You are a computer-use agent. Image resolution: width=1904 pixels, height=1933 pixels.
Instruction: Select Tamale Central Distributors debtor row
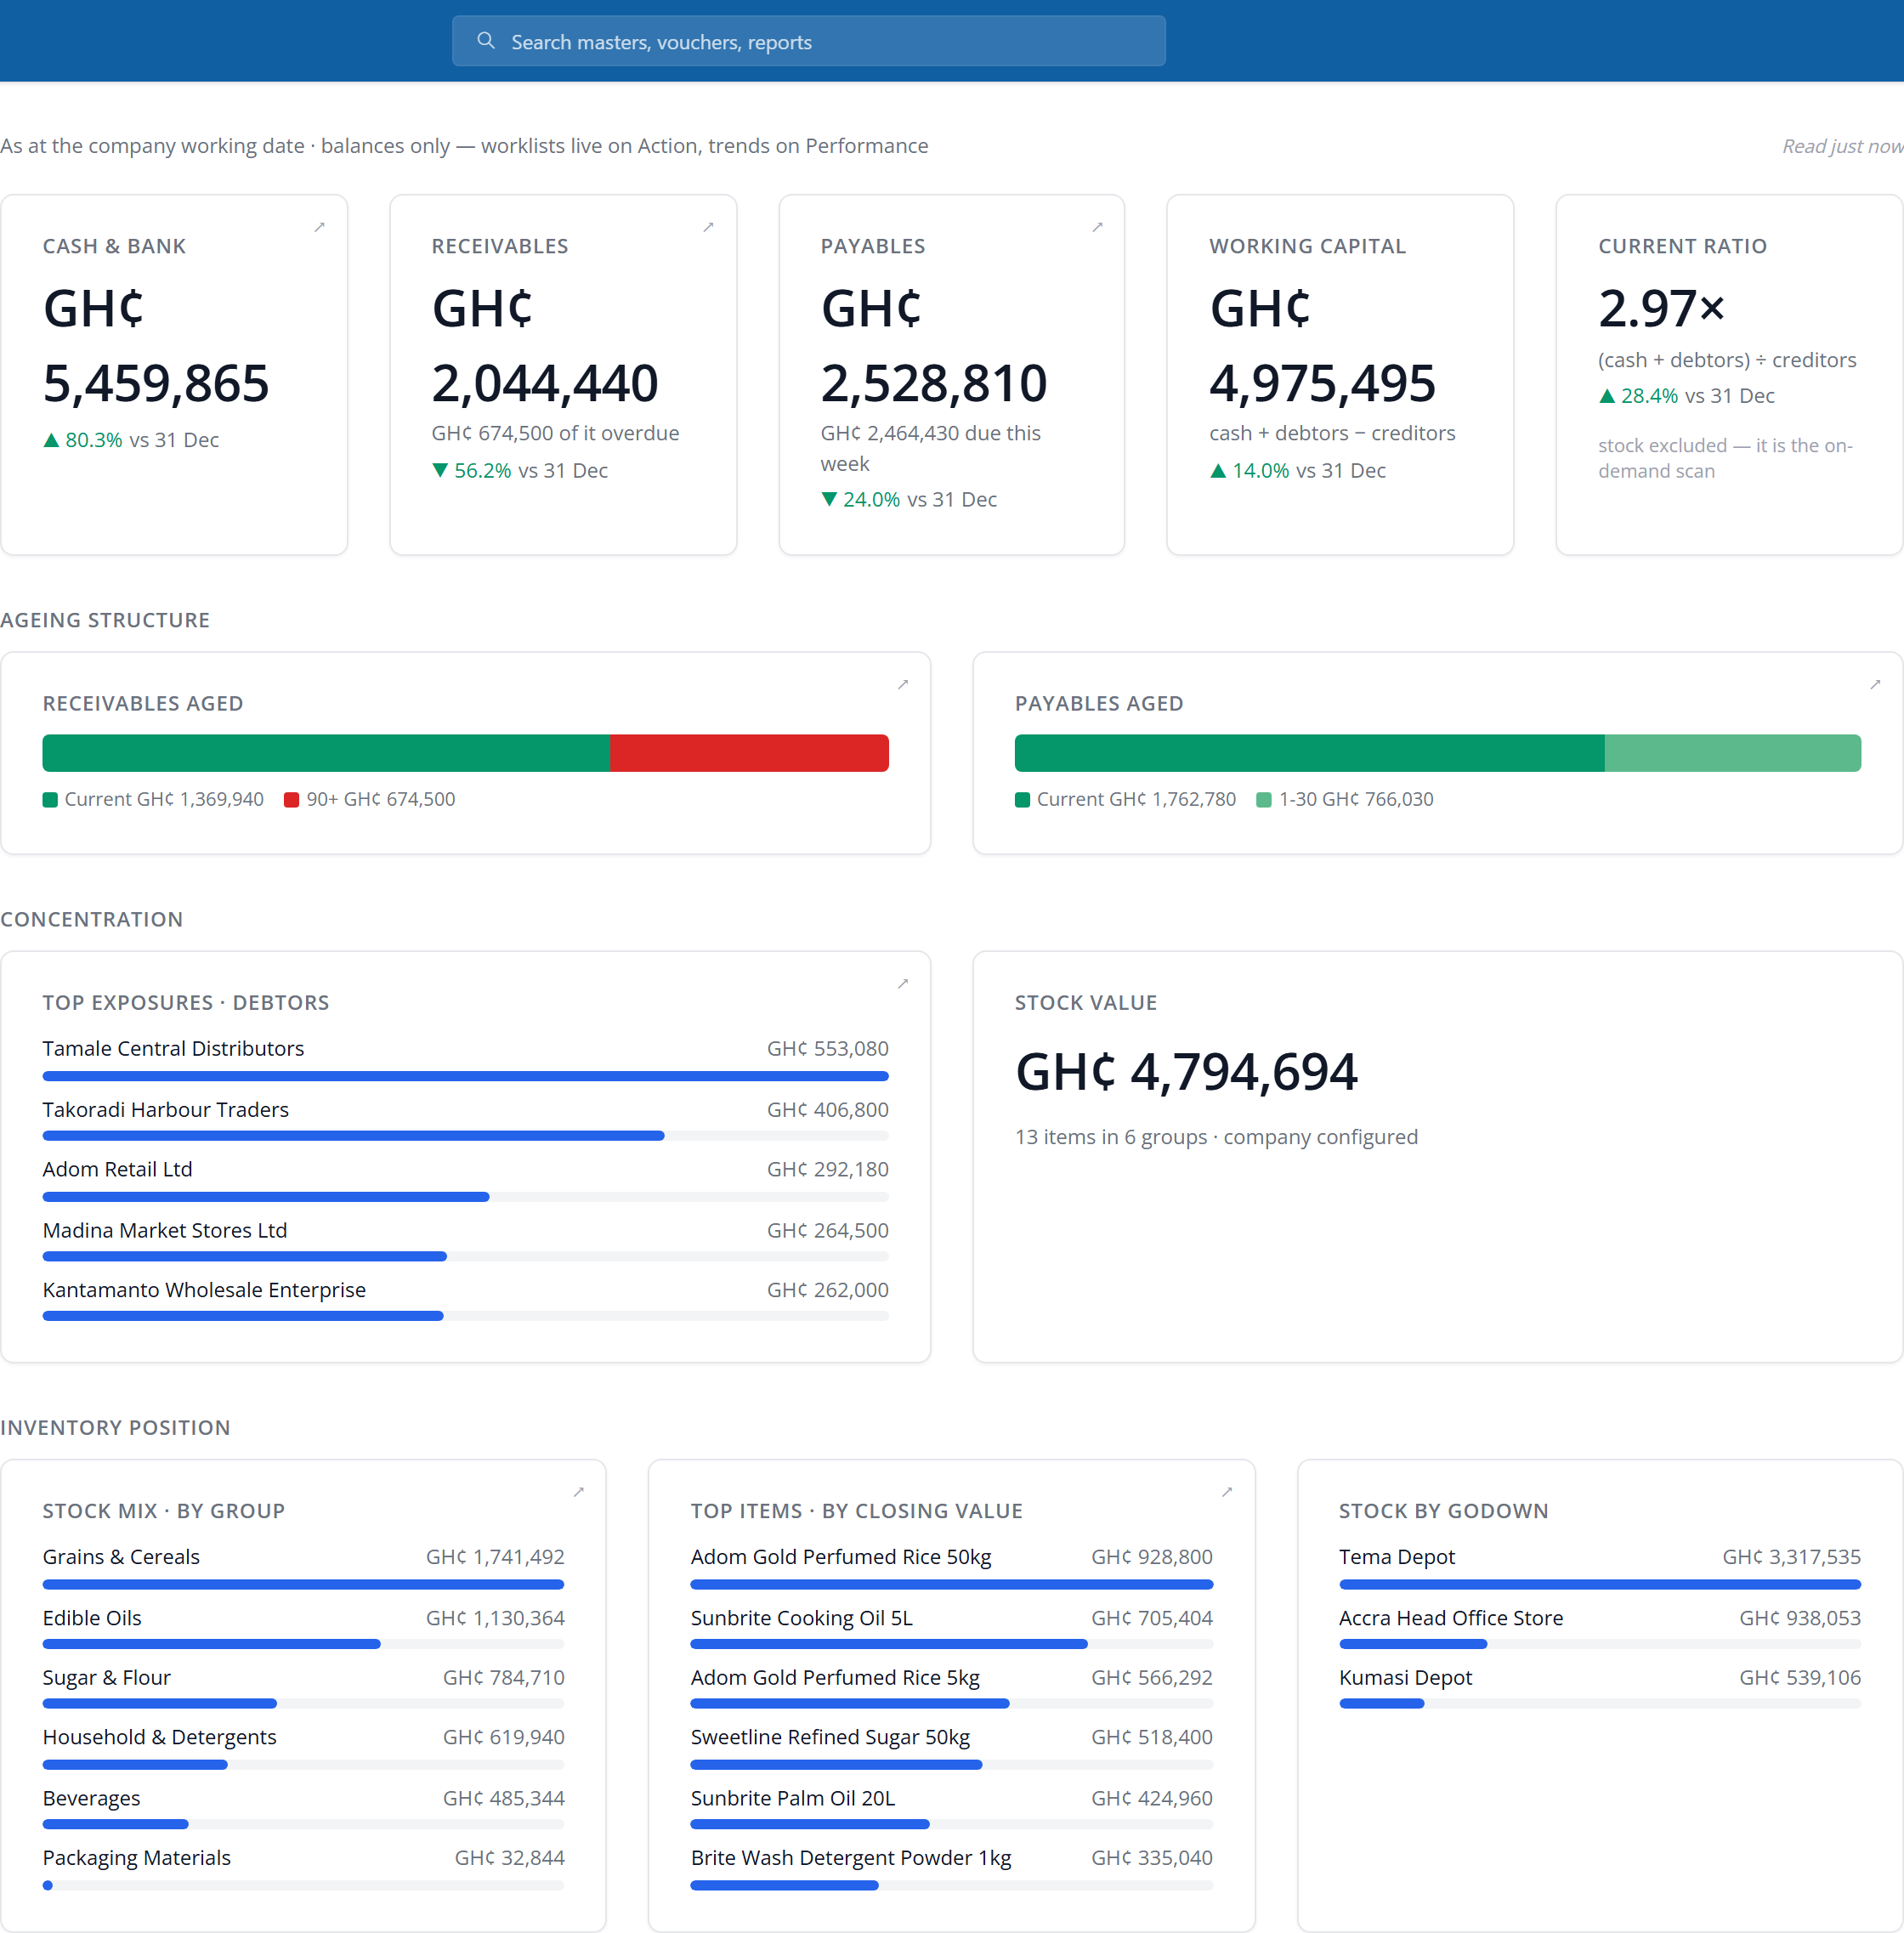point(465,1059)
